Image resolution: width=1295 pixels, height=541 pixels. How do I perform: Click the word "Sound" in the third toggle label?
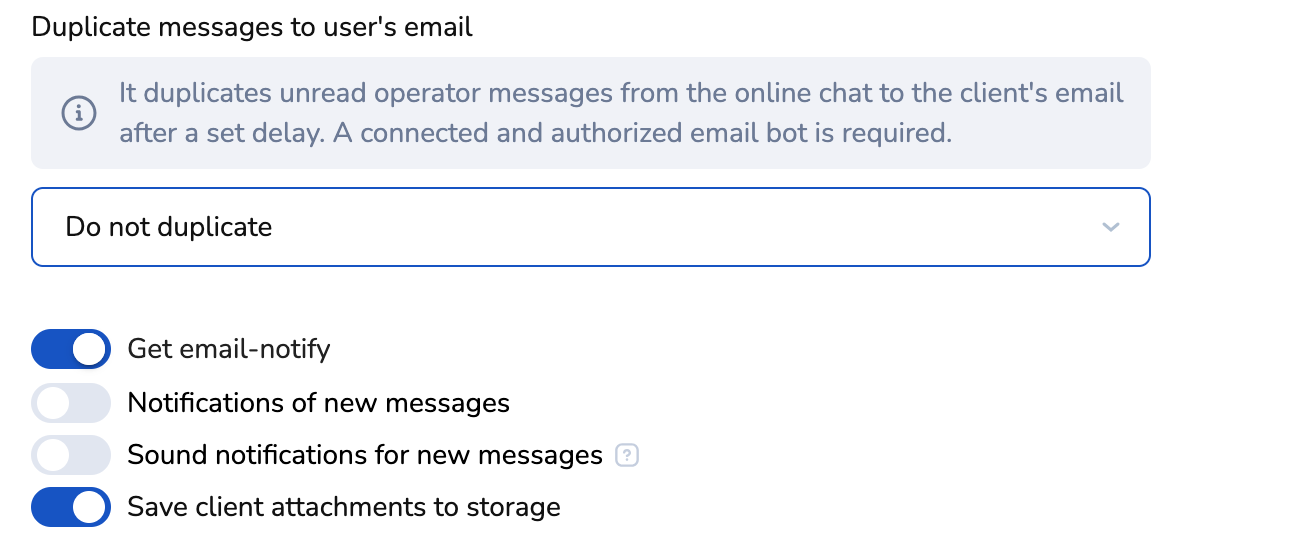tap(162, 456)
